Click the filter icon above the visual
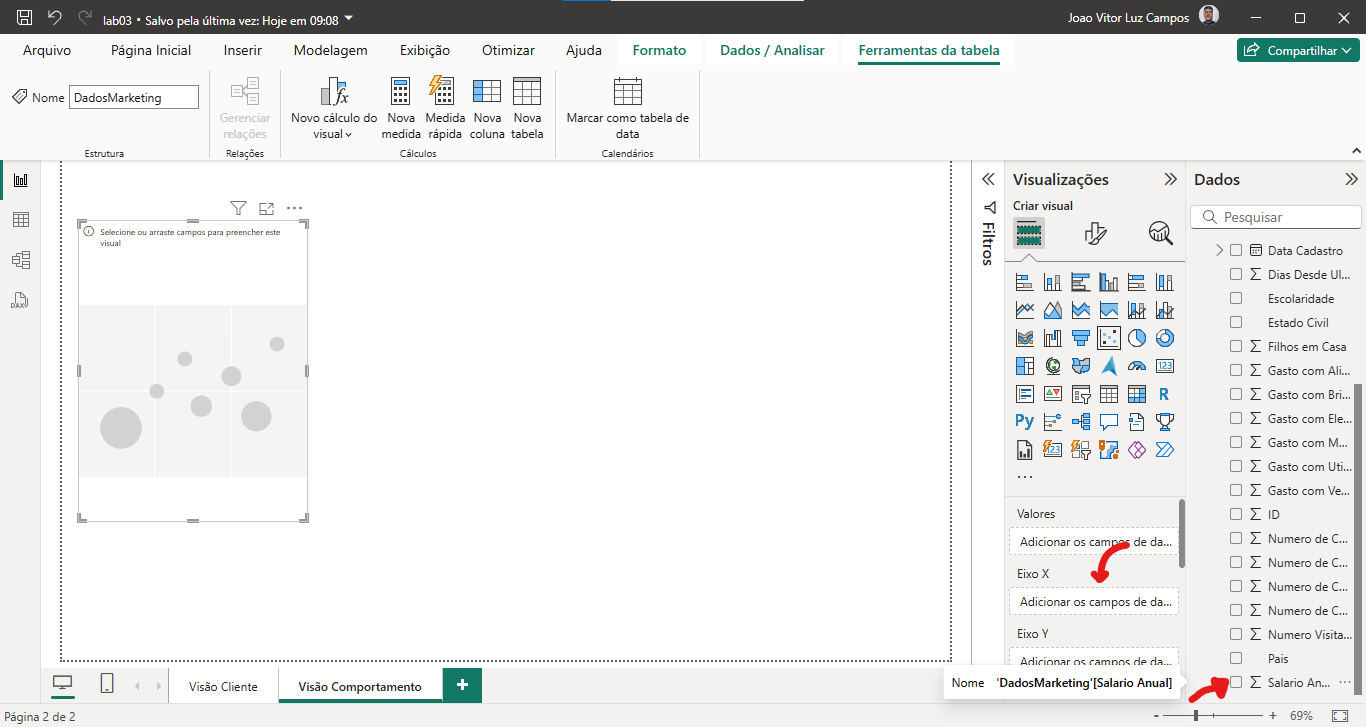The width and height of the screenshot is (1366, 727). (x=238, y=208)
